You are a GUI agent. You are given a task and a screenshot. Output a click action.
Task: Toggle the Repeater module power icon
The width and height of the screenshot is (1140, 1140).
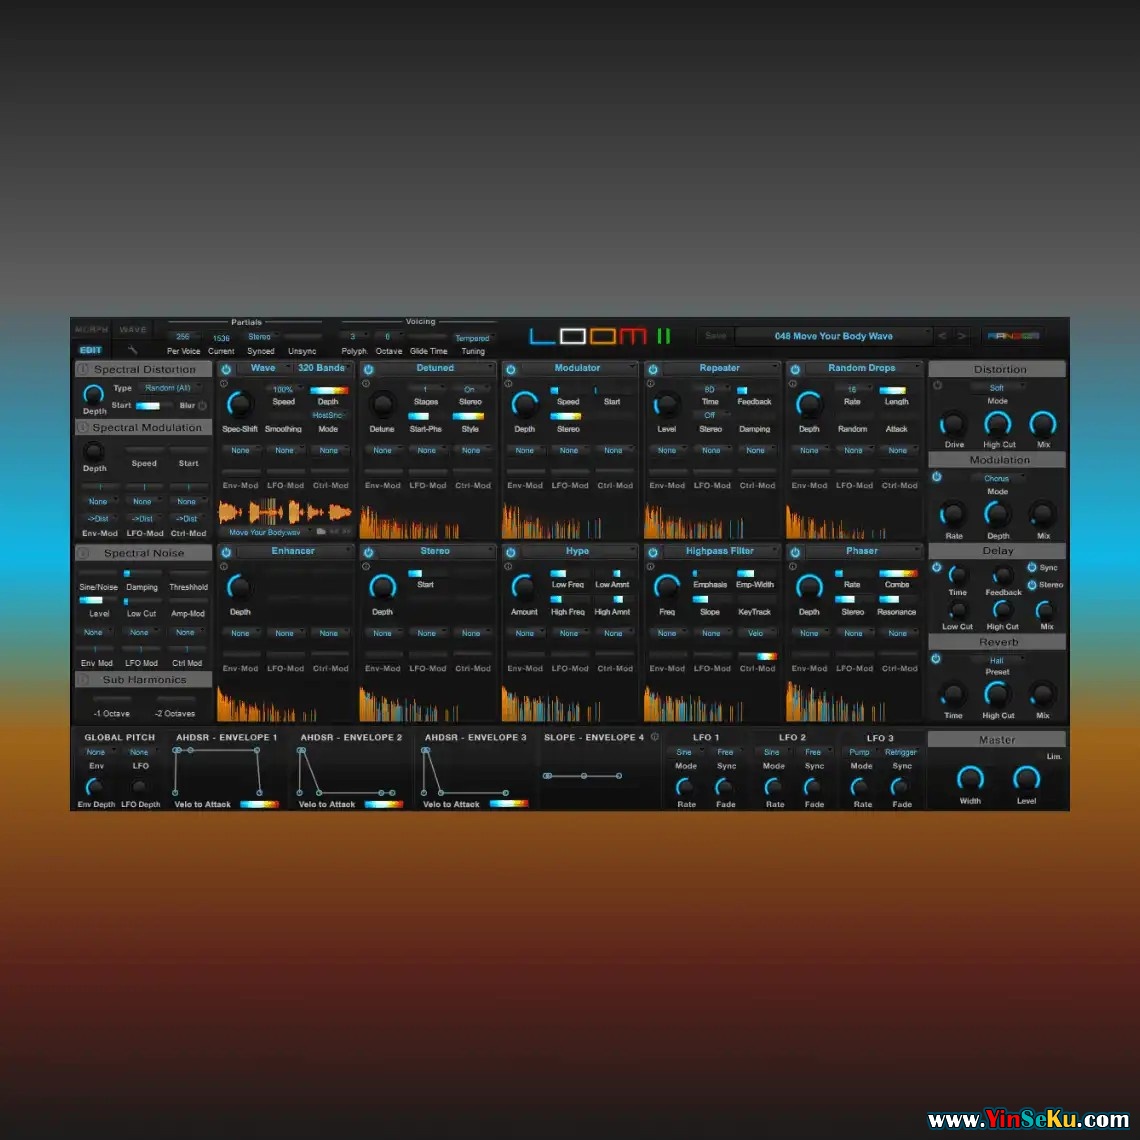[x=652, y=369]
